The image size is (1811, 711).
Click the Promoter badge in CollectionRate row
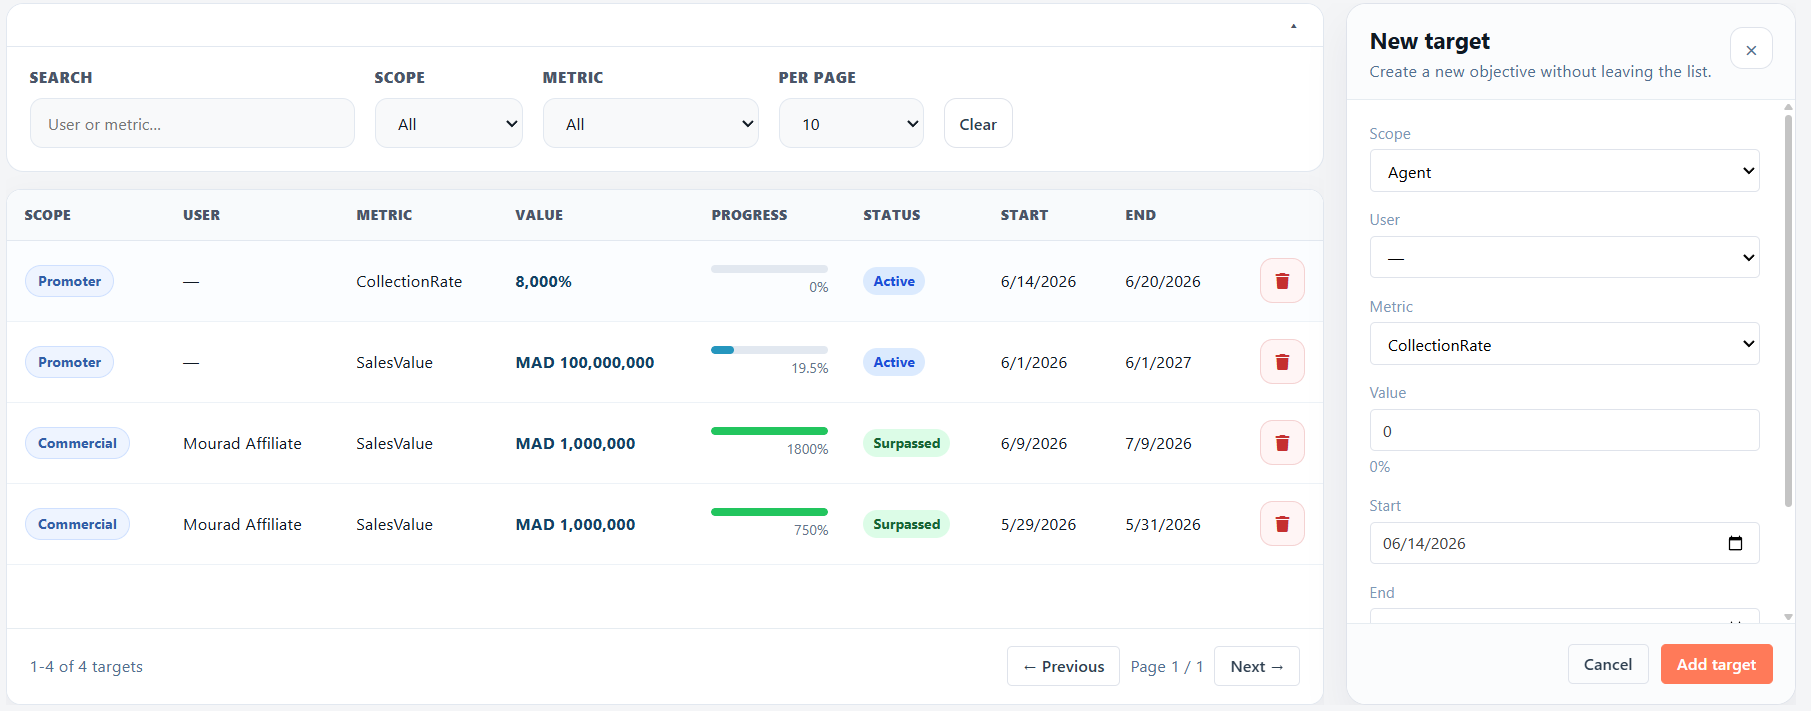pyautogui.click(x=69, y=281)
